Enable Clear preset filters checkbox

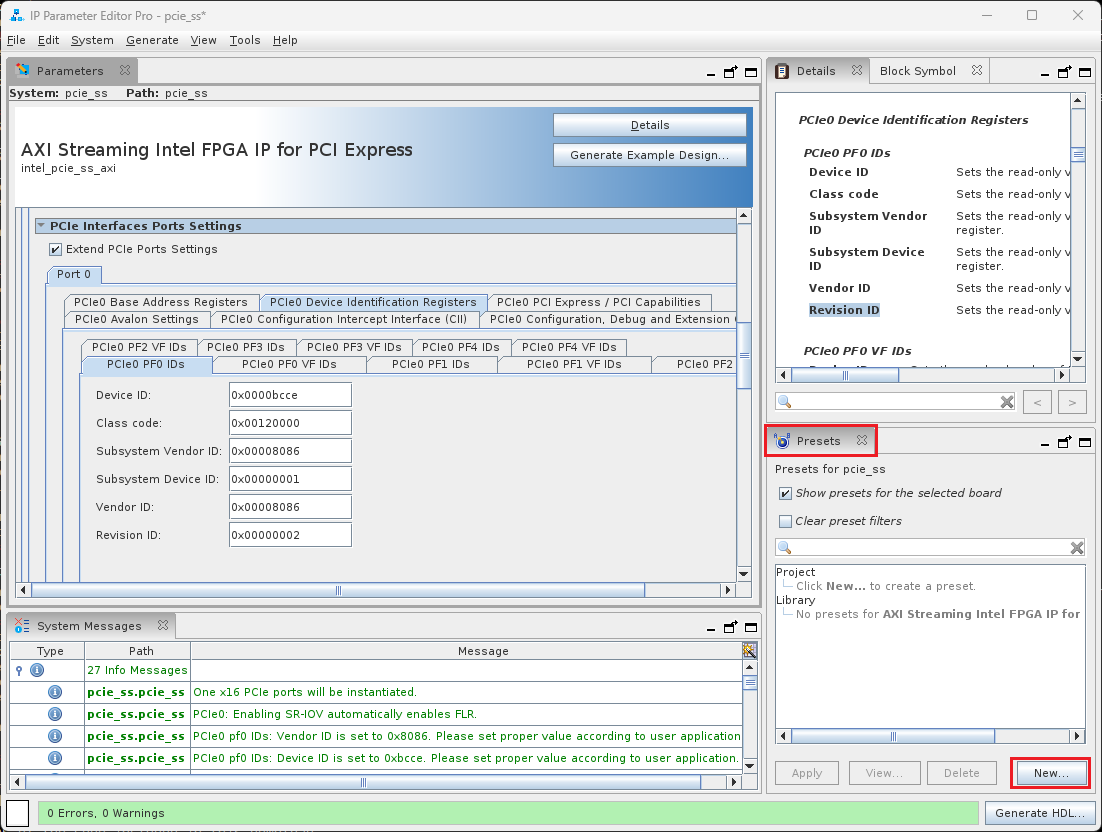pyautogui.click(x=785, y=521)
